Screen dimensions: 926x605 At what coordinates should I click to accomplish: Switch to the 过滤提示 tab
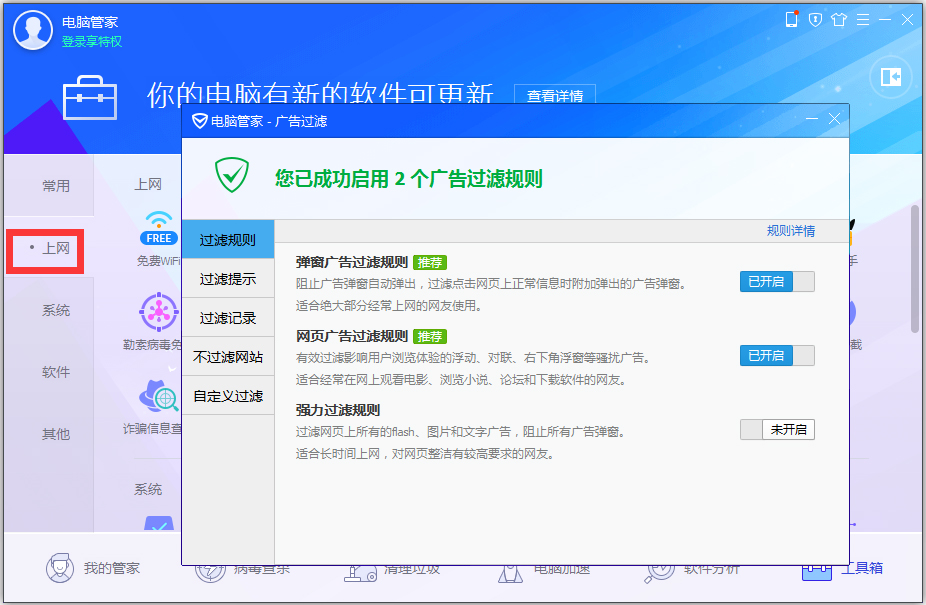tap(228, 278)
